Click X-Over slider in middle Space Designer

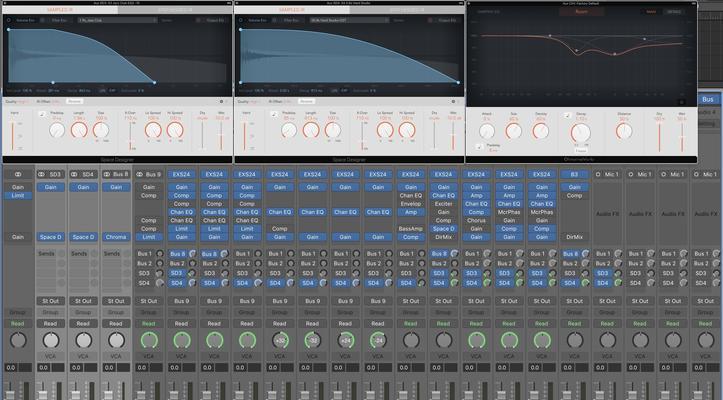click(362, 136)
